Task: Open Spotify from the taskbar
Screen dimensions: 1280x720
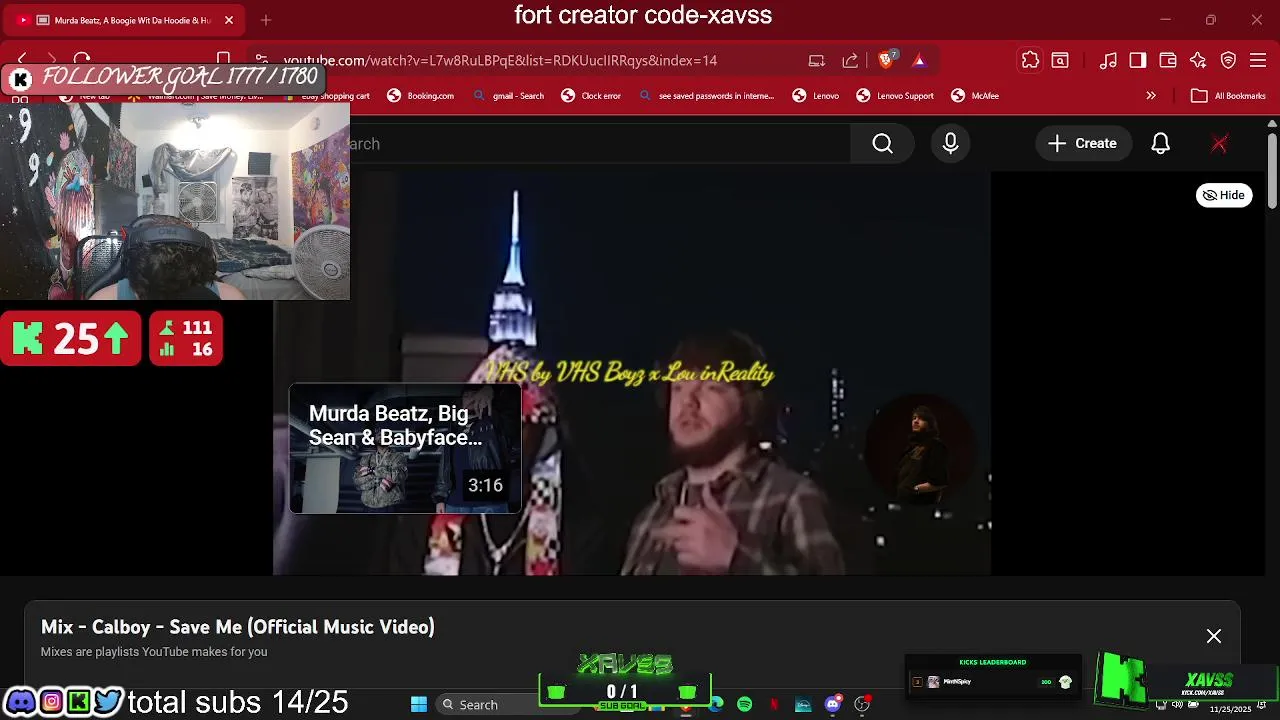Action: pyautogui.click(x=745, y=705)
